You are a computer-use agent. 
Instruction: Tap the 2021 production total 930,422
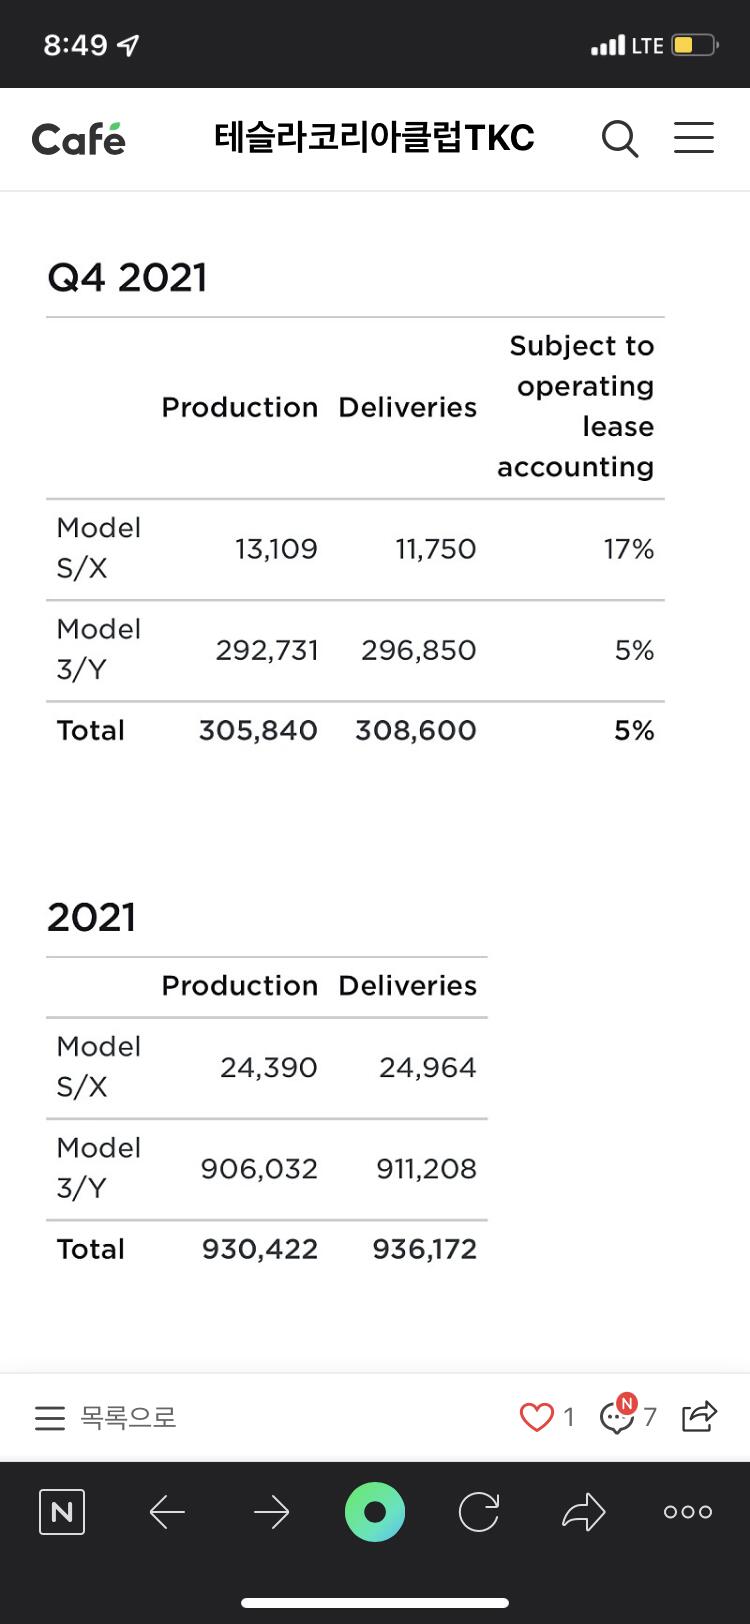[260, 1249]
